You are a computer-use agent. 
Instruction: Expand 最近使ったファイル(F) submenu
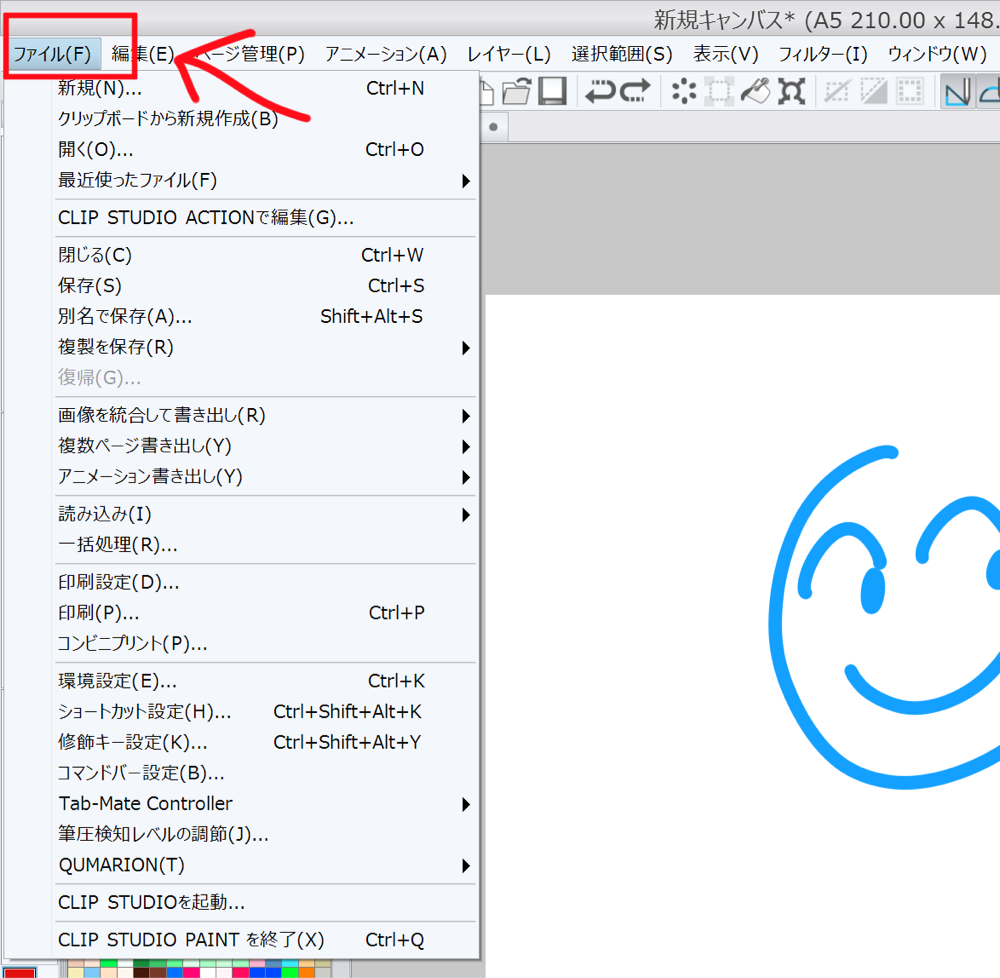click(266, 180)
